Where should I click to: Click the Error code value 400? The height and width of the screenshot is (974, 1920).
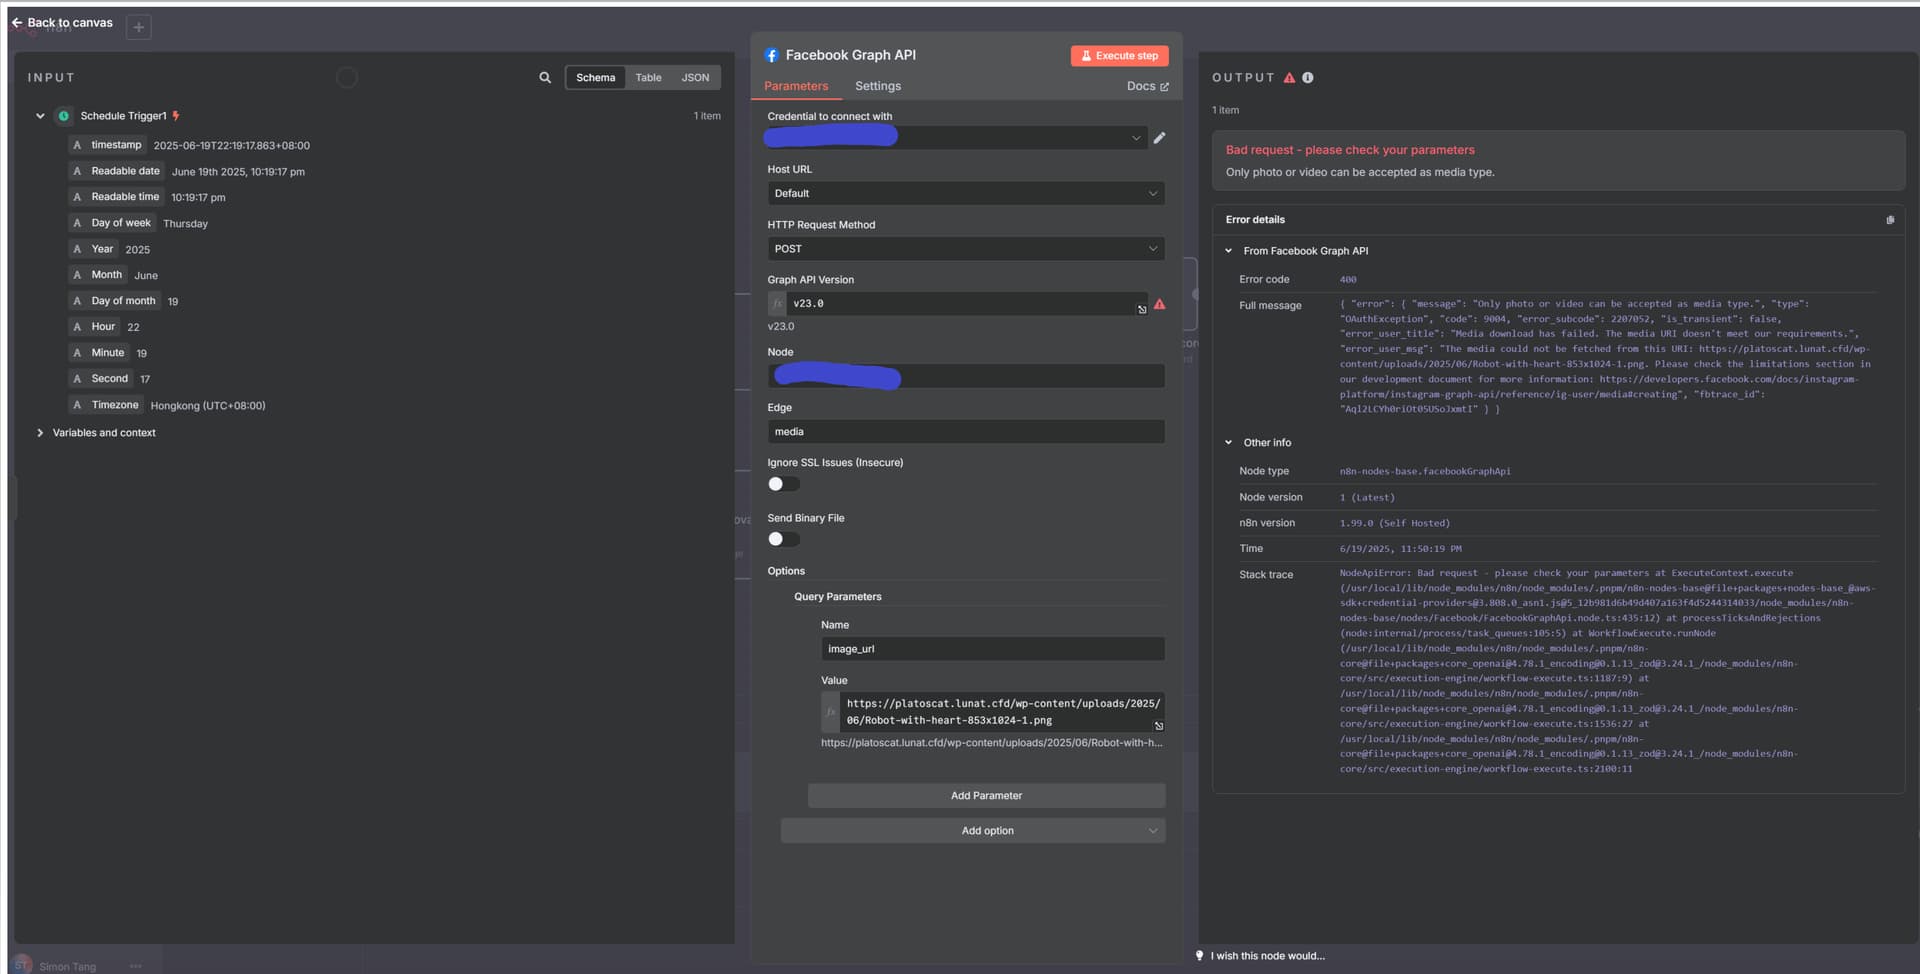click(1348, 280)
